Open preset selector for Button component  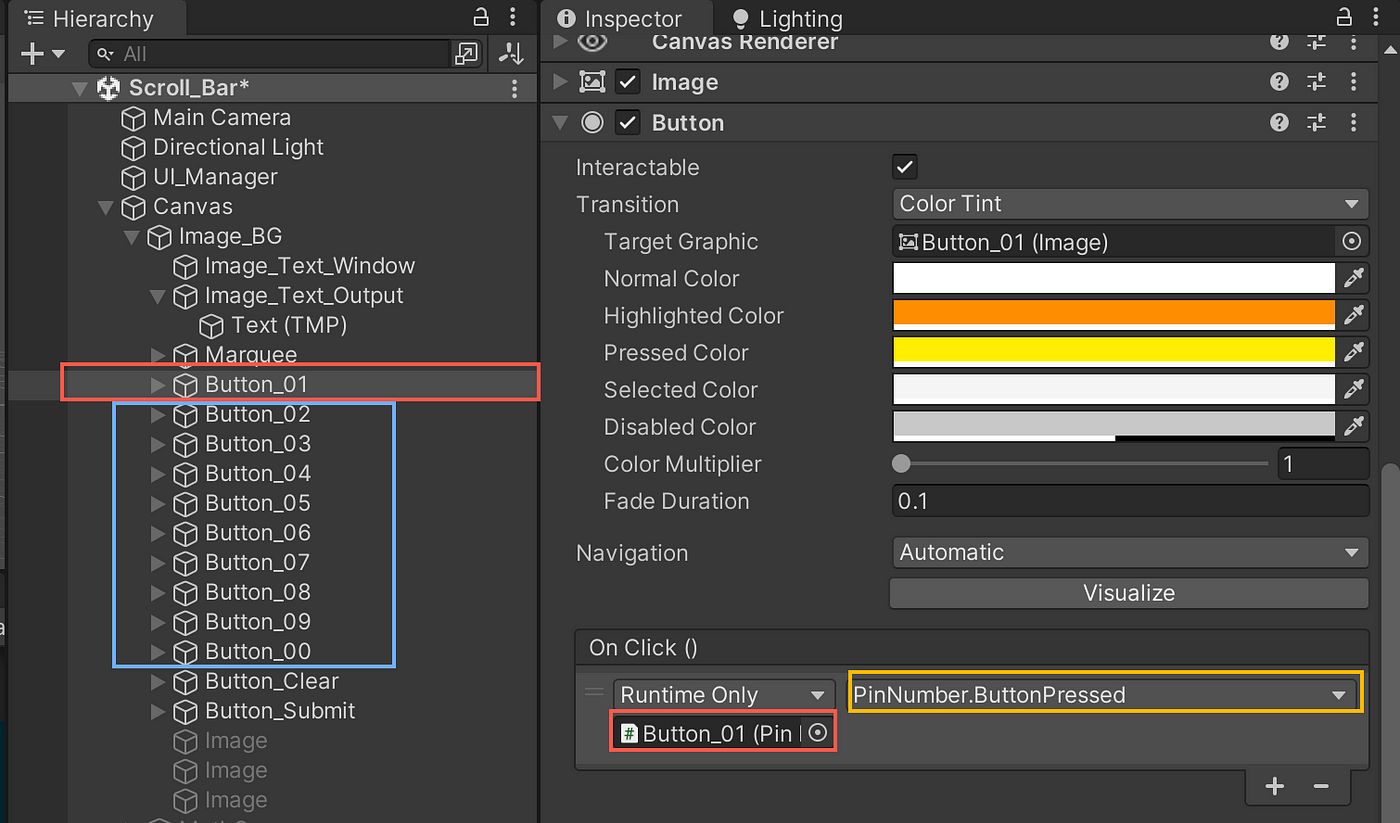[x=1316, y=123]
